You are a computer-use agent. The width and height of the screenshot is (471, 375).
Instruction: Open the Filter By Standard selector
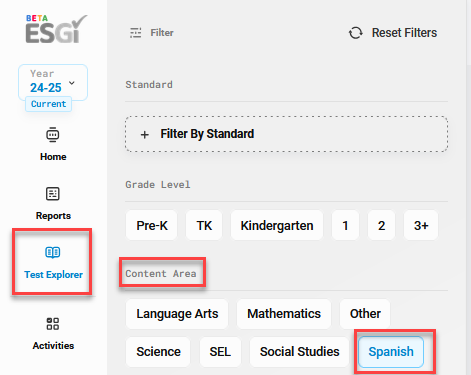(x=286, y=134)
